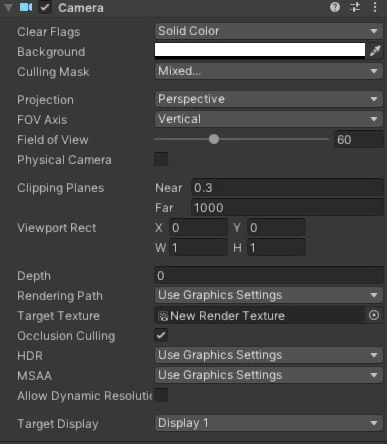The height and width of the screenshot is (444, 387).
Task: Click the Field of View slider handle
Action: click(x=214, y=139)
